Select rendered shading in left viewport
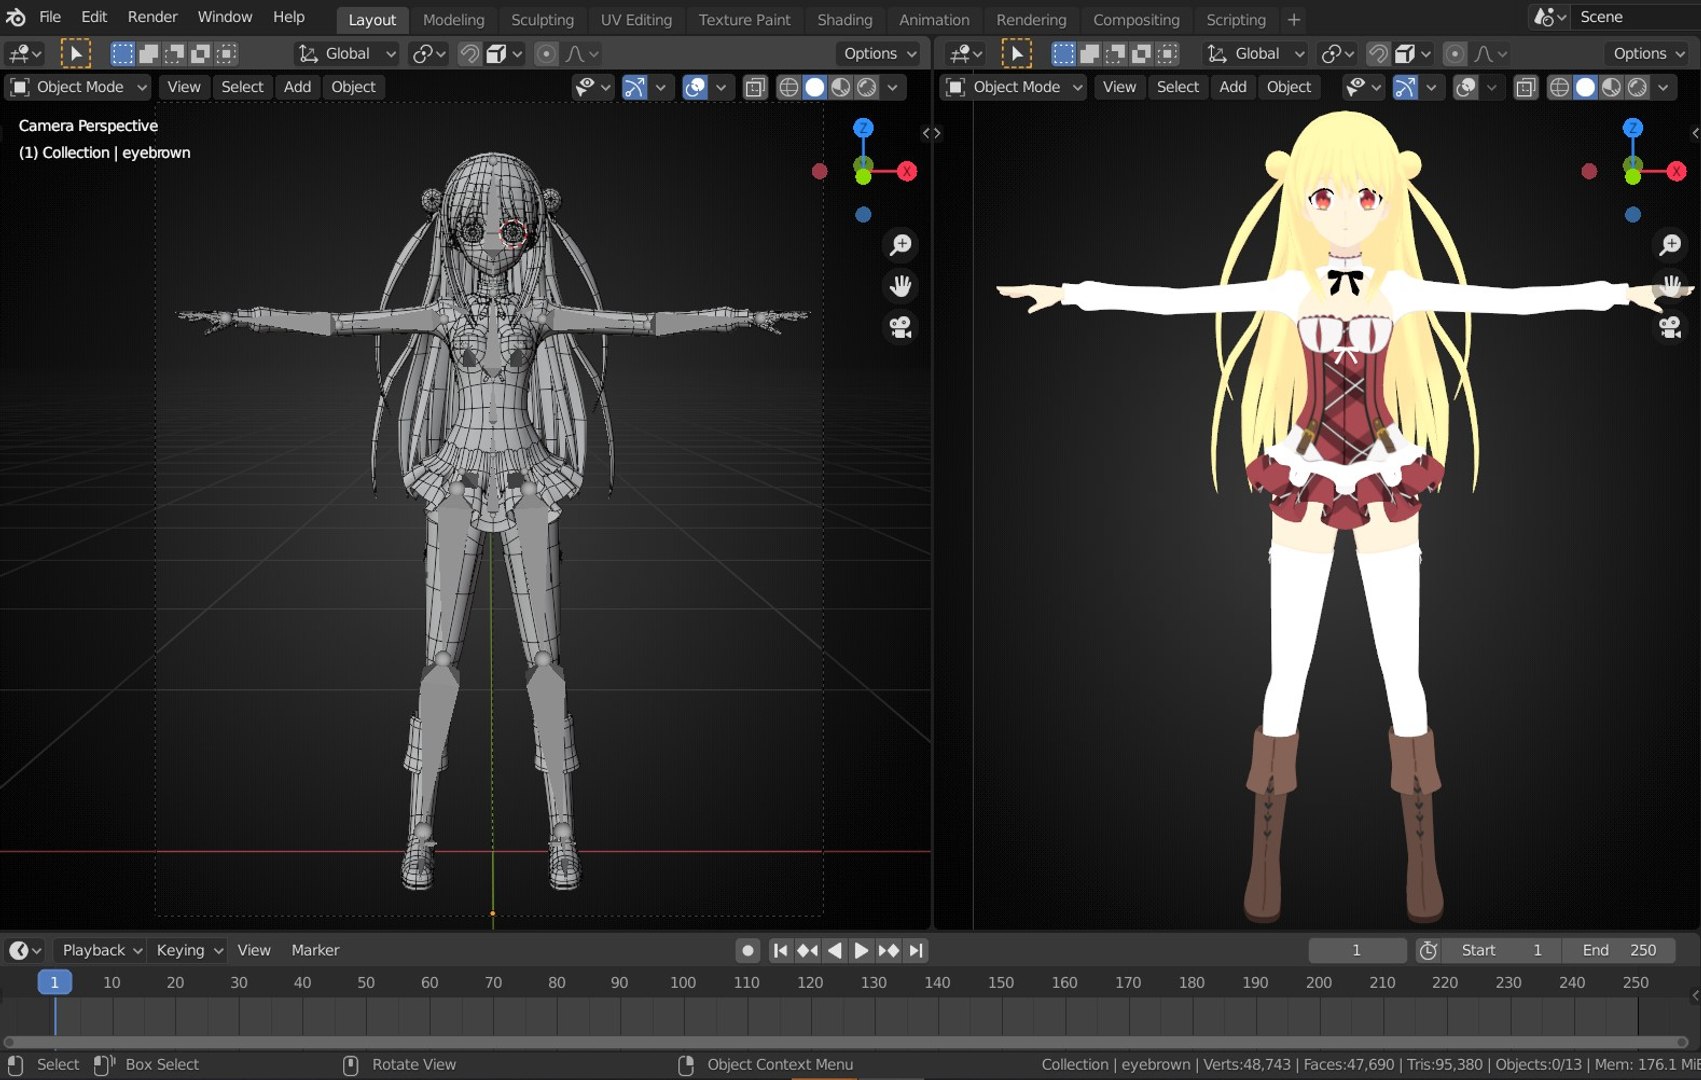 pyautogui.click(x=867, y=87)
